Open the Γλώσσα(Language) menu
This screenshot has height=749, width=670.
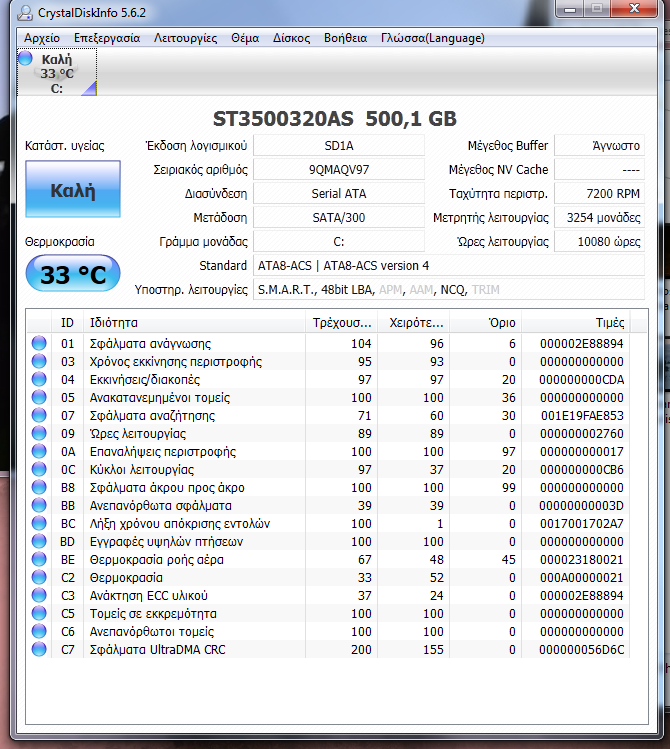(x=433, y=38)
